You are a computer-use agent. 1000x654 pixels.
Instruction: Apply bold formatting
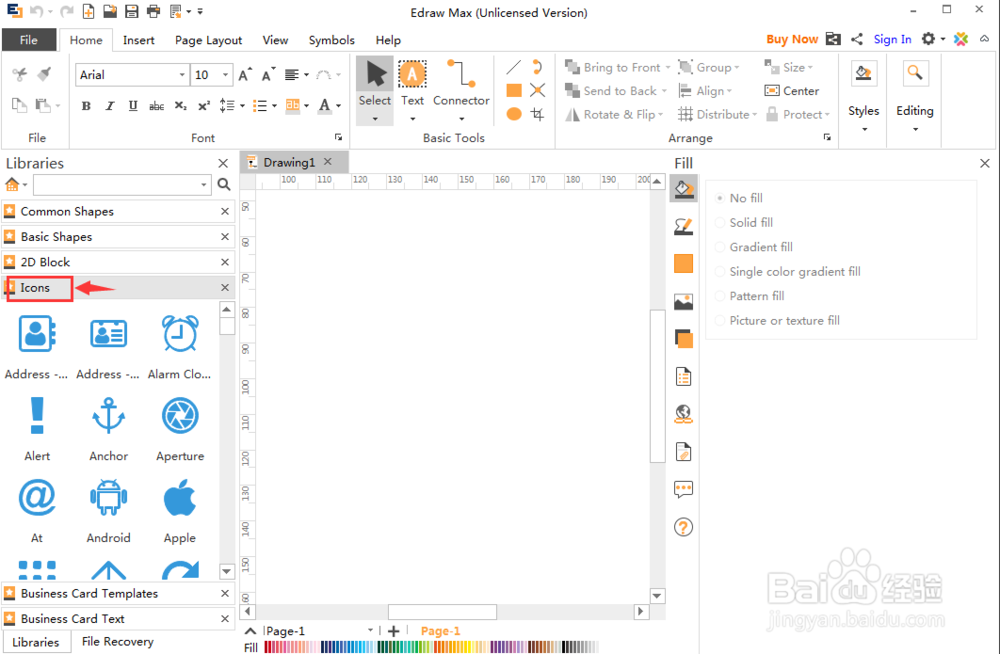tap(86, 106)
